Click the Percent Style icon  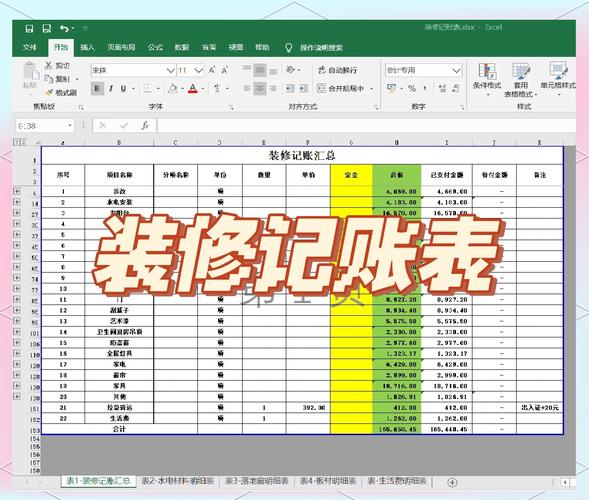tap(412, 89)
